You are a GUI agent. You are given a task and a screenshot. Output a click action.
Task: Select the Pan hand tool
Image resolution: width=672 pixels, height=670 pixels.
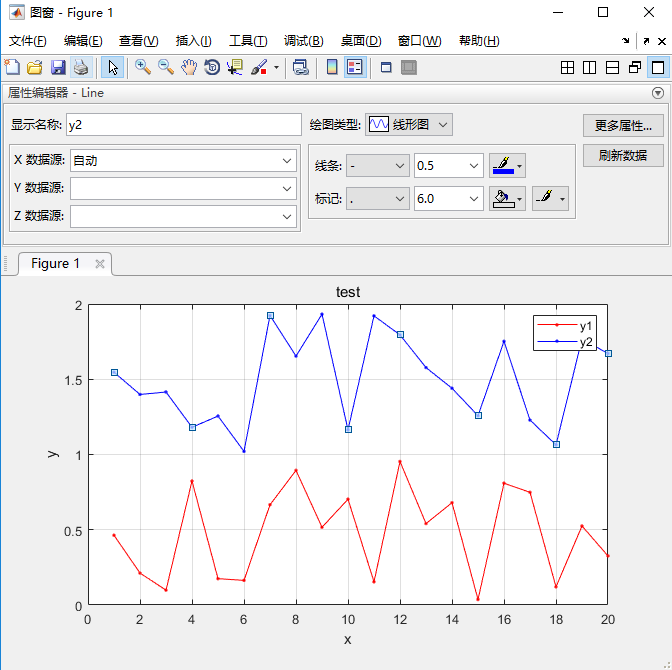[x=189, y=67]
